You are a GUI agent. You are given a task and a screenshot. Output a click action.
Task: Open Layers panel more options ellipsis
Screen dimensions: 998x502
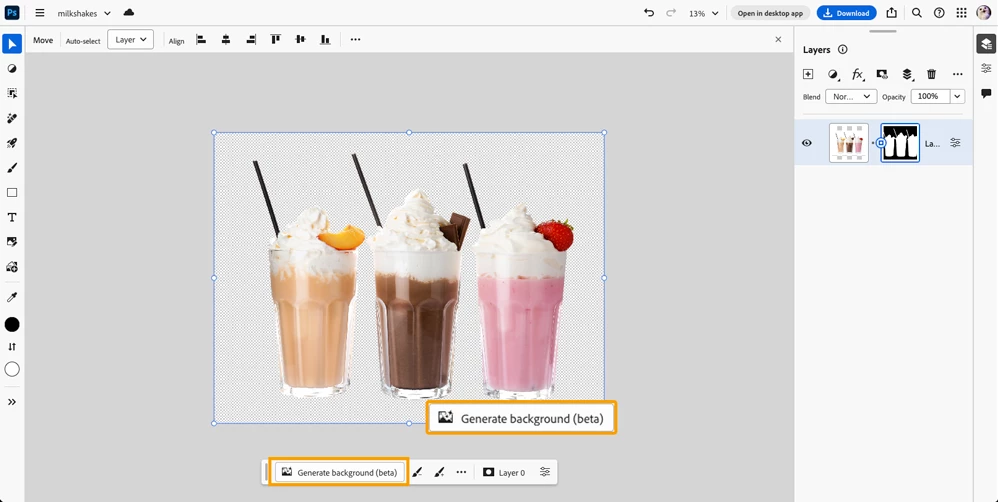coord(957,74)
